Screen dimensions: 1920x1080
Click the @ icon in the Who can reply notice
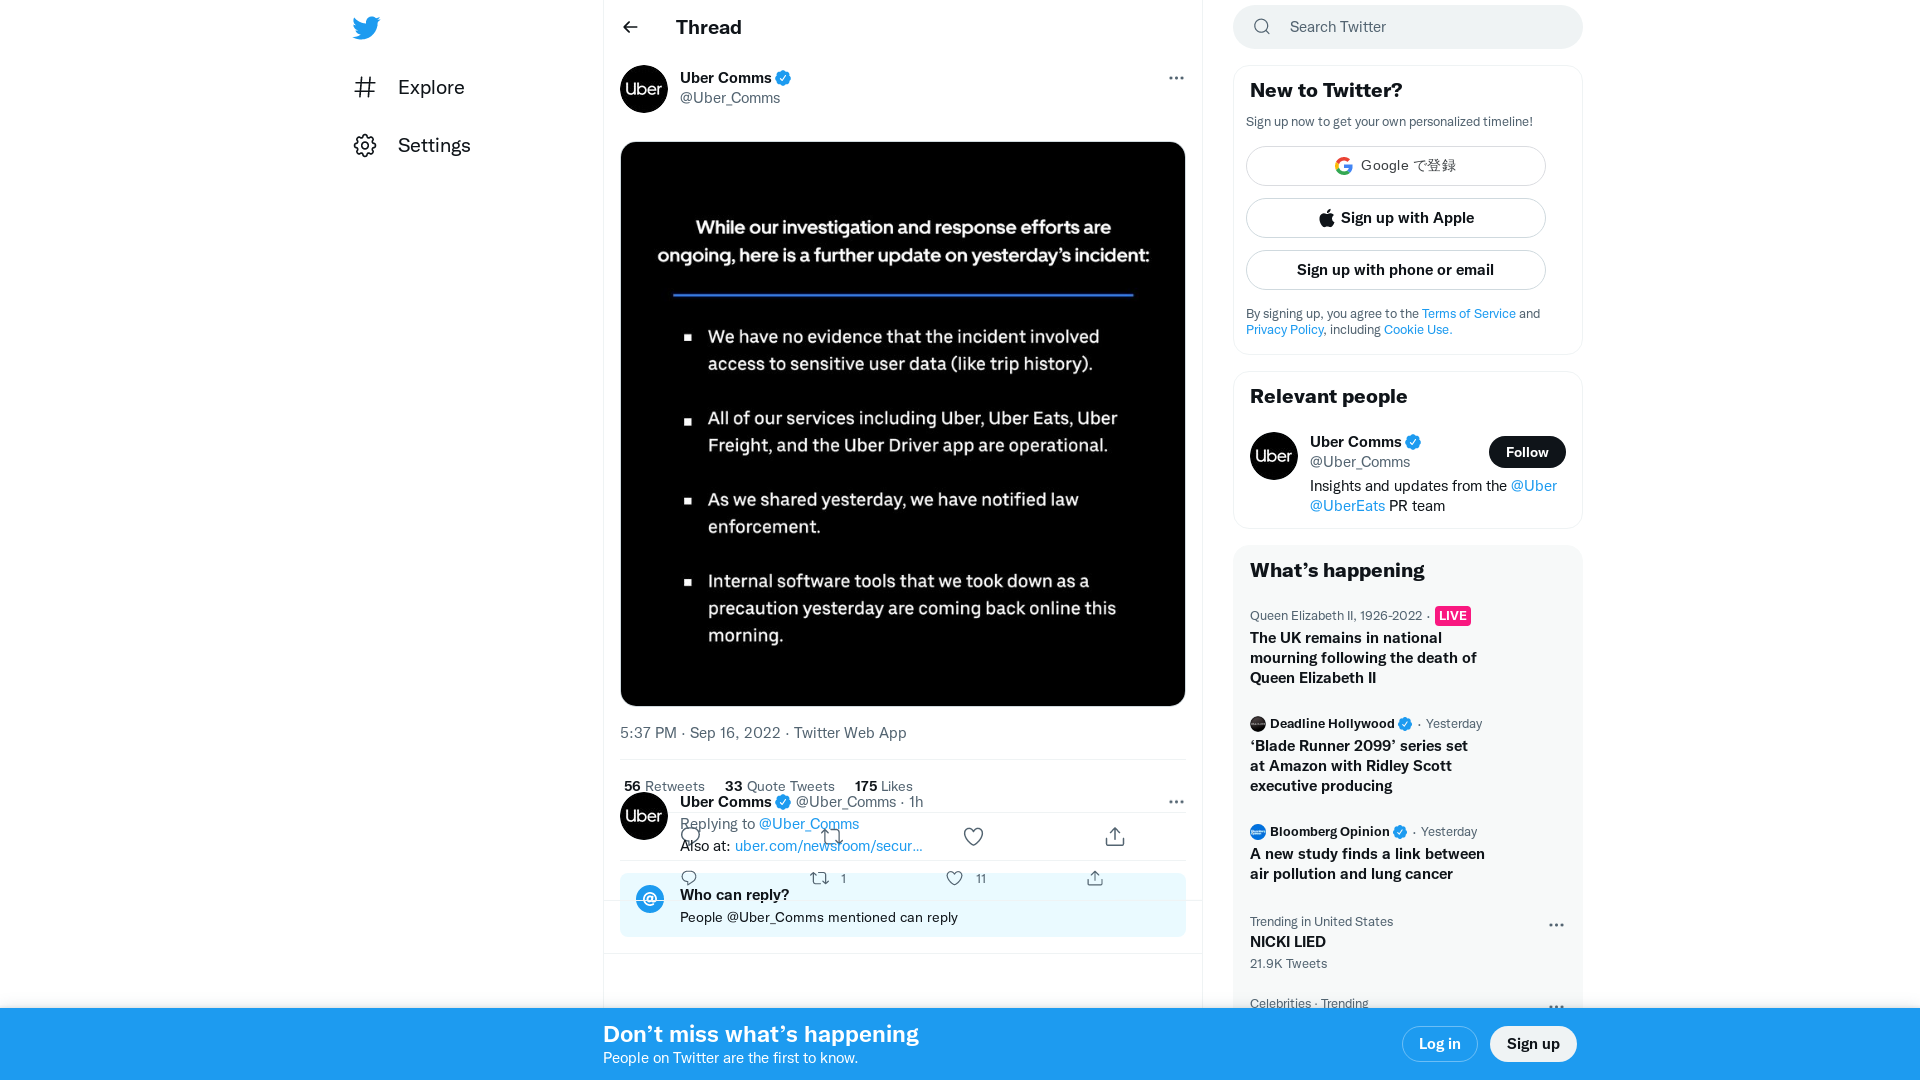pos(650,899)
